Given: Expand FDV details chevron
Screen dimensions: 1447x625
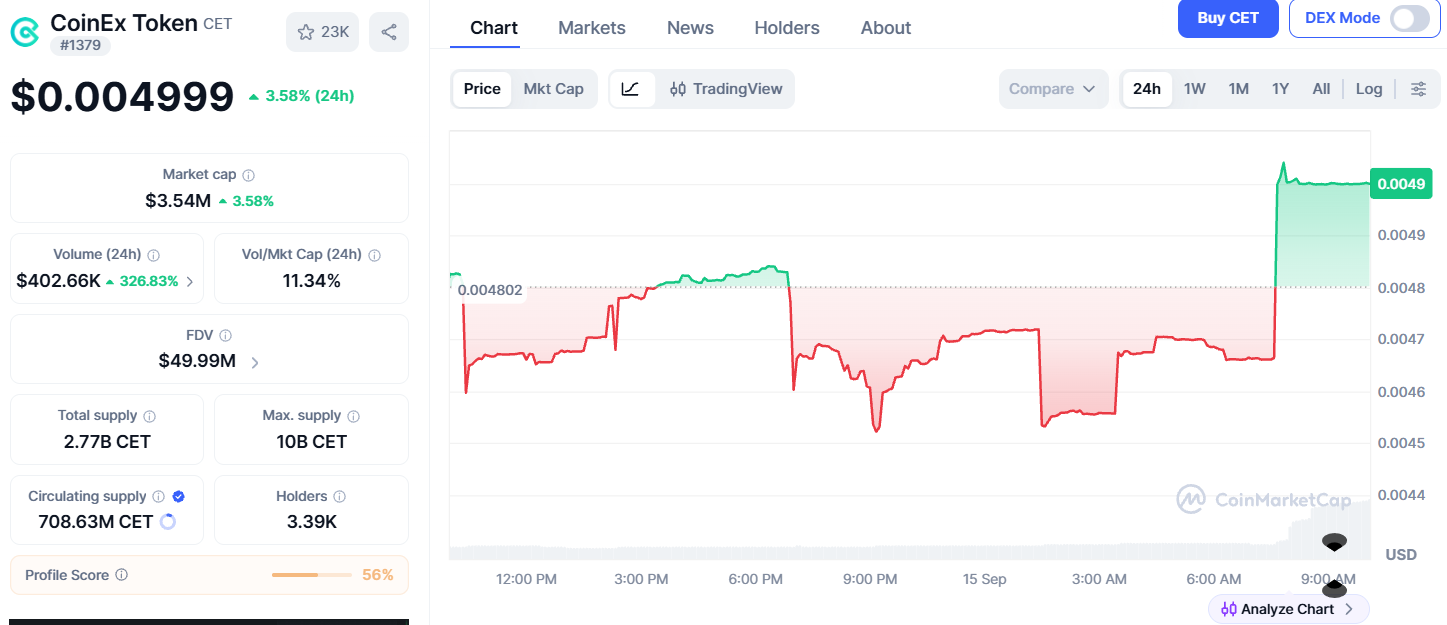Looking at the screenshot, I should [x=255, y=362].
